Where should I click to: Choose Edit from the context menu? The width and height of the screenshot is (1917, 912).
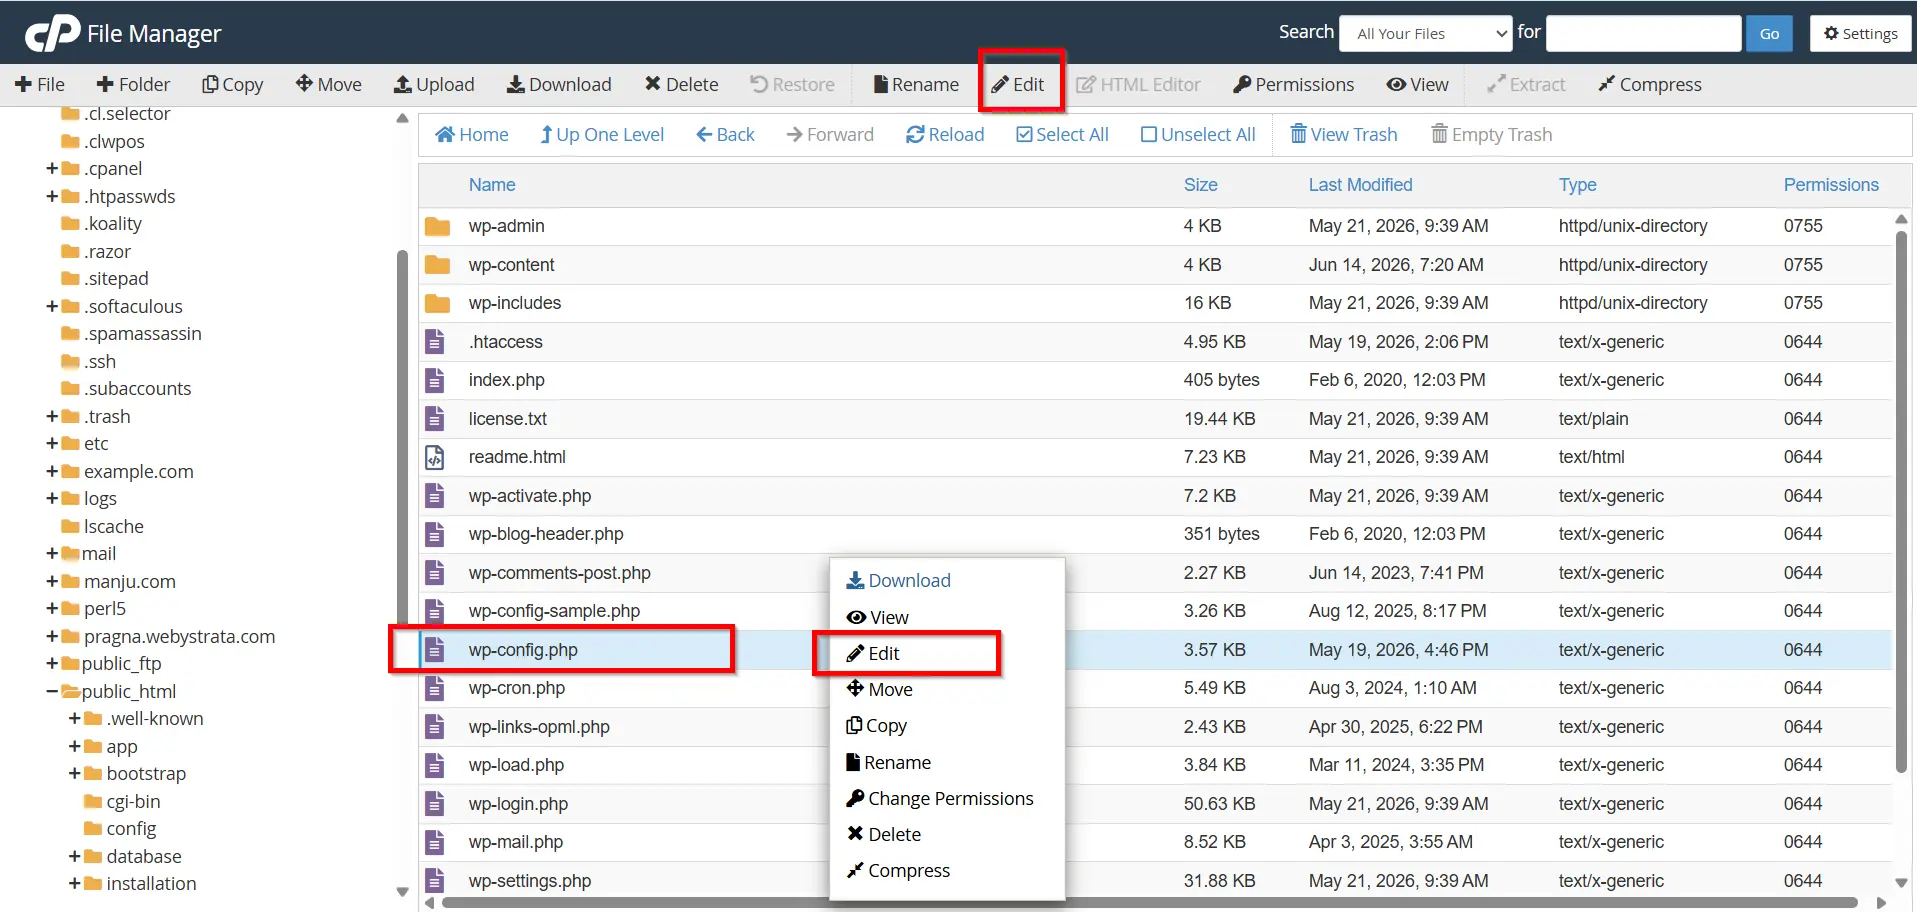(x=873, y=654)
